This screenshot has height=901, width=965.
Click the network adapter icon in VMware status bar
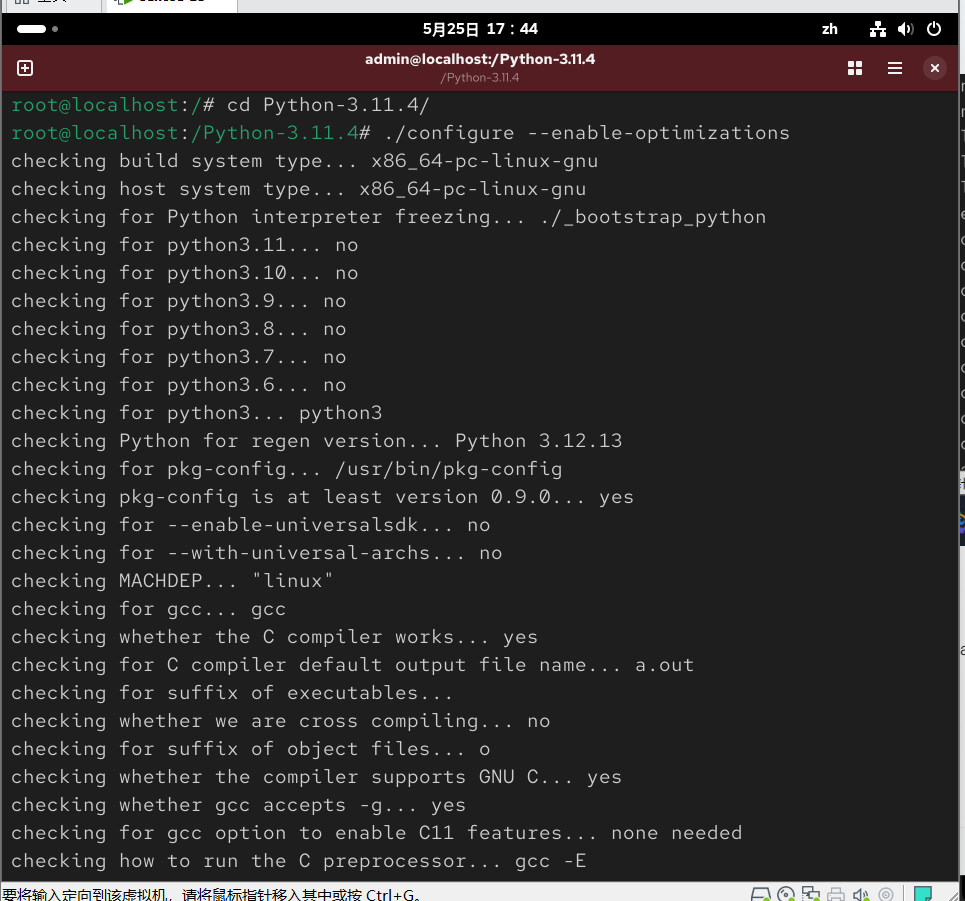tap(811, 894)
